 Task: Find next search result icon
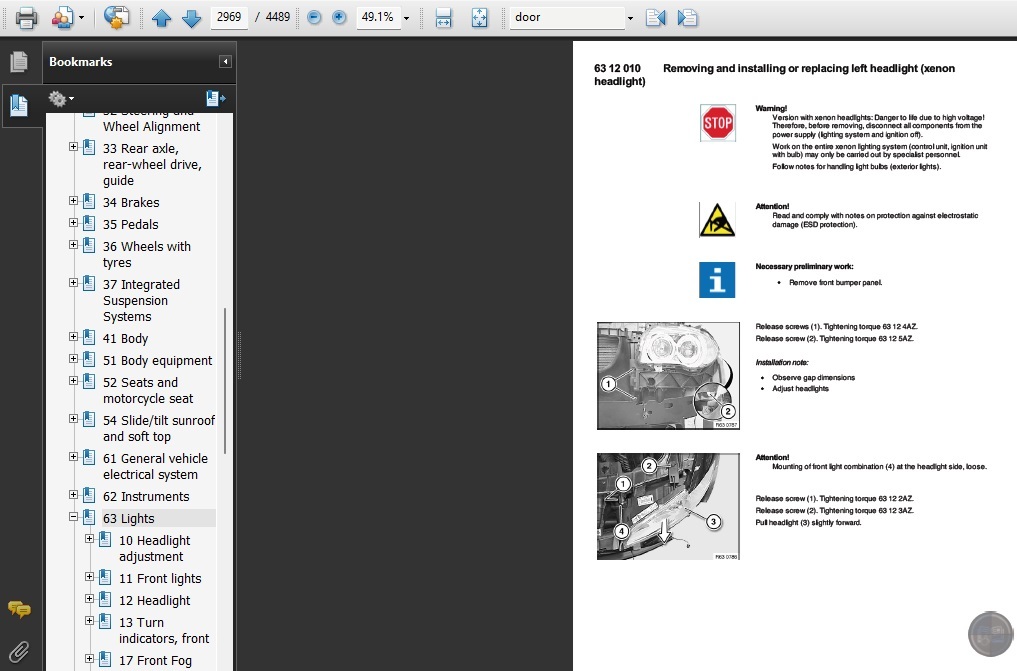click(x=687, y=18)
